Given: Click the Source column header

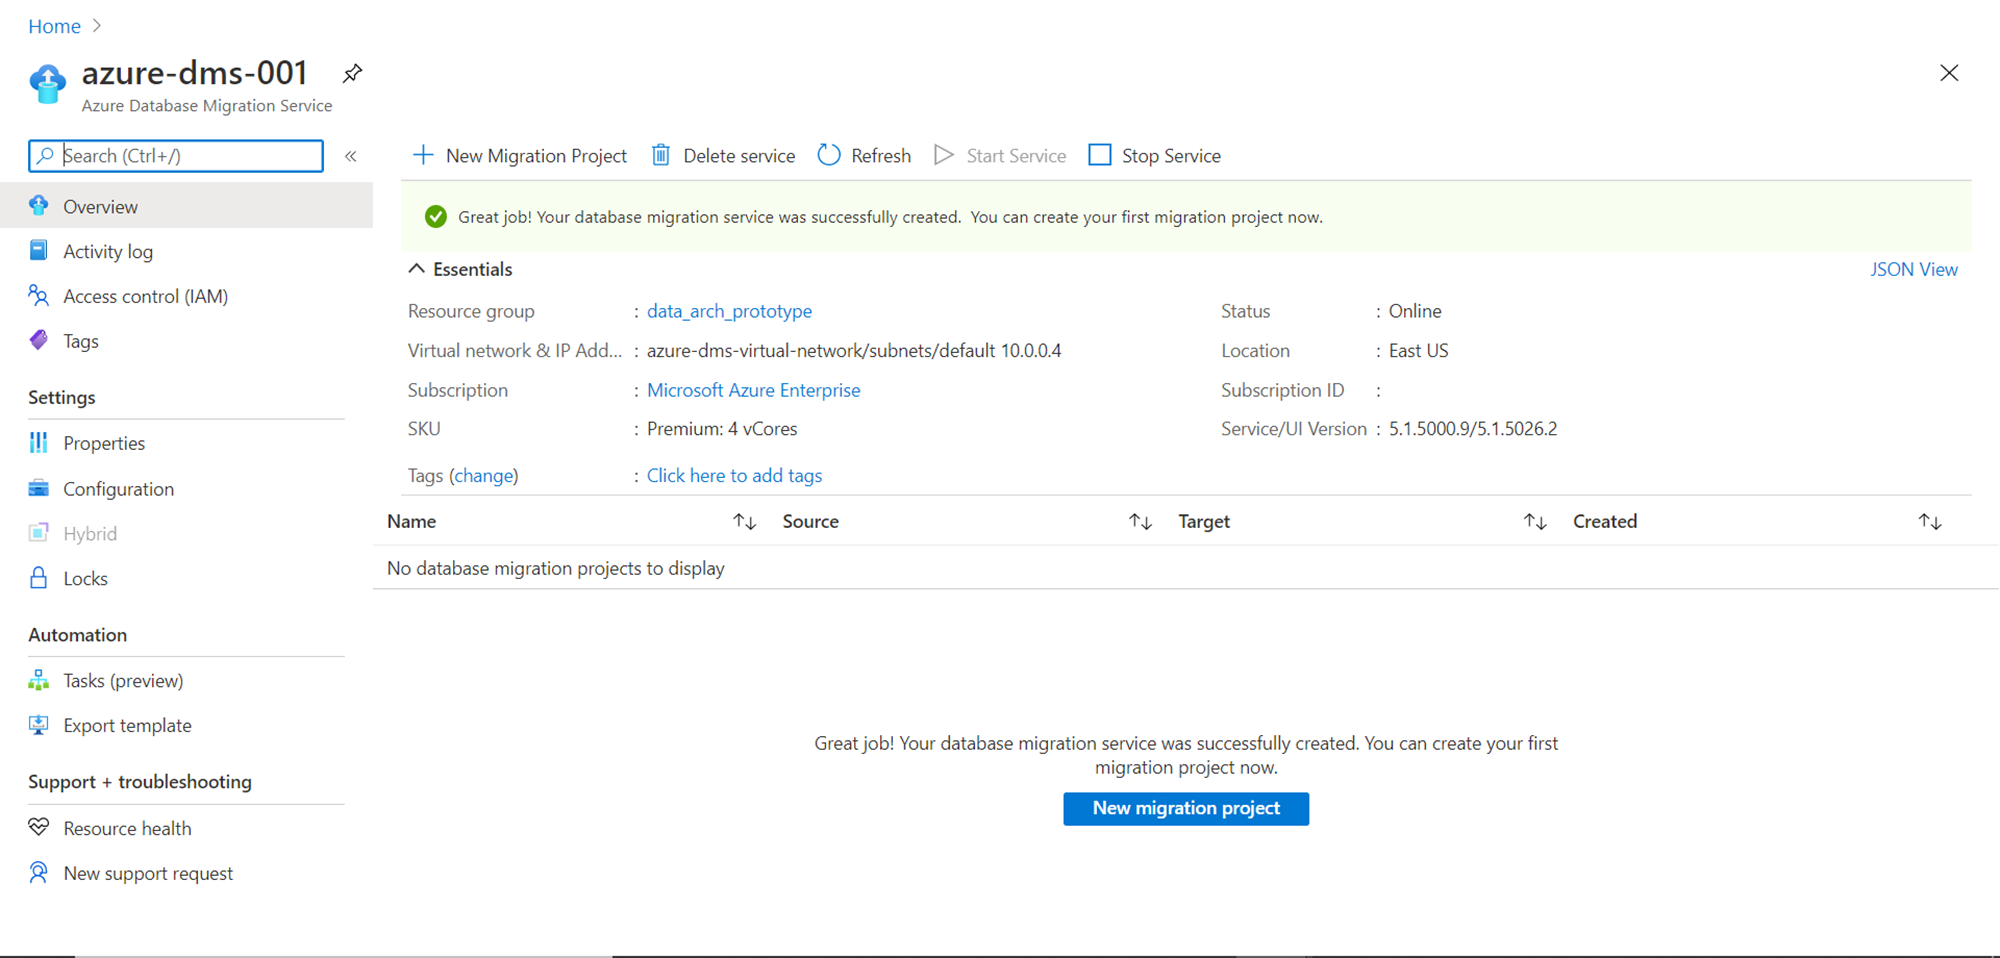Looking at the screenshot, I should click(810, 521).
